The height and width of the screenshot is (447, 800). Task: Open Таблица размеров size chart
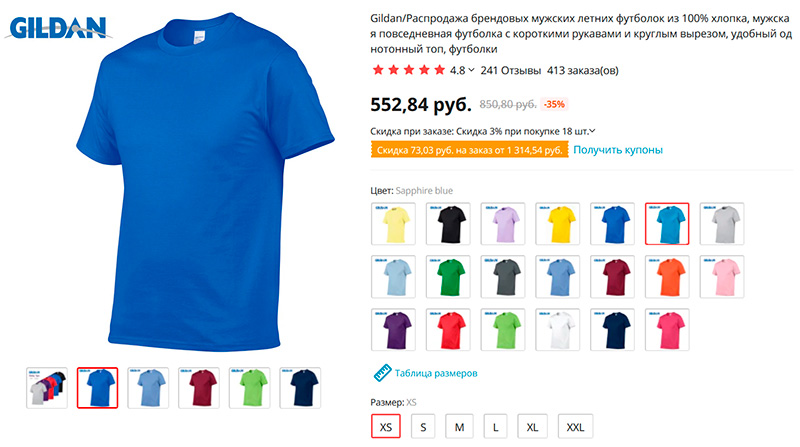coord(436,373)
